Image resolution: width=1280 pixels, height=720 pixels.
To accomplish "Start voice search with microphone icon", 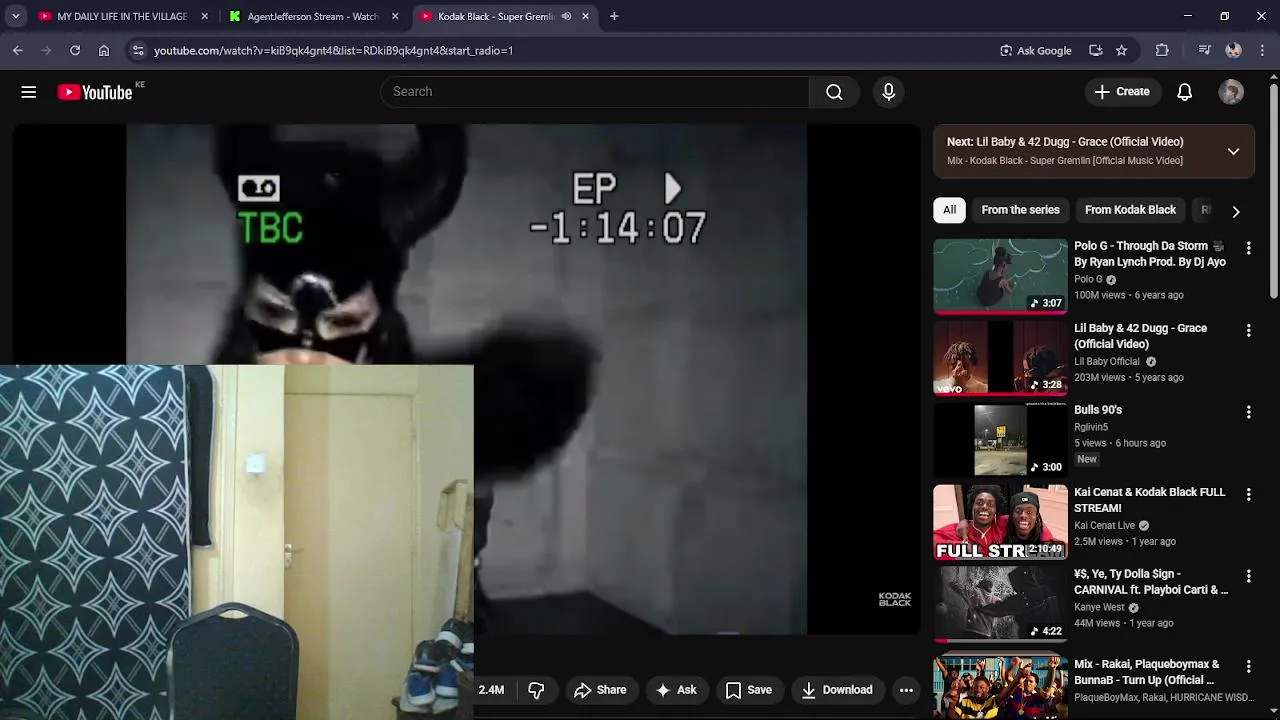I will coord(888,92).
